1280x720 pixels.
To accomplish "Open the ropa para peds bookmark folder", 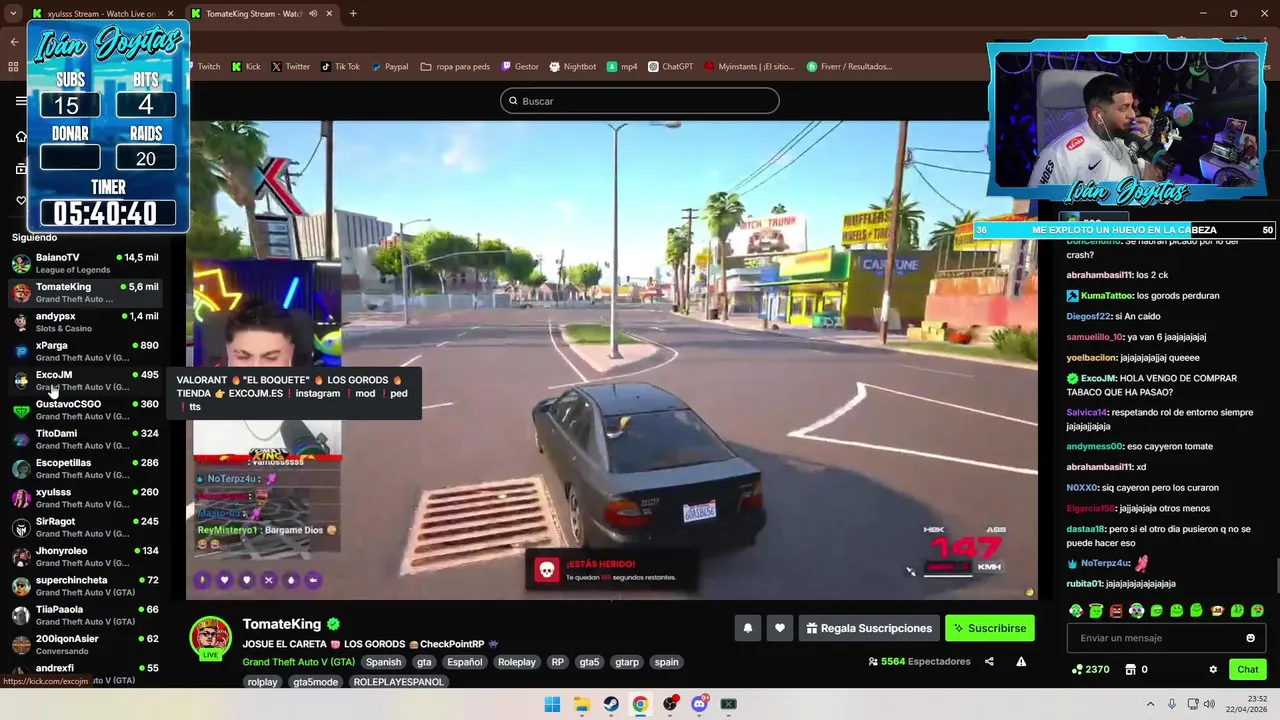I will pyautogui.click(x=455, y=67).
